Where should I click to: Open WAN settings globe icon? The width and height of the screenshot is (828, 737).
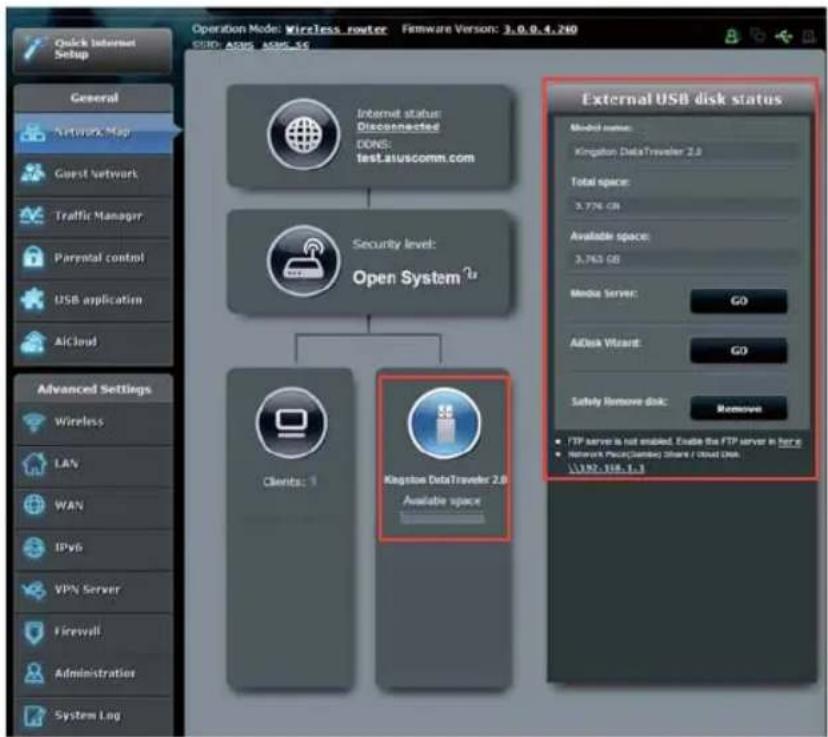(x=93, y=505)
